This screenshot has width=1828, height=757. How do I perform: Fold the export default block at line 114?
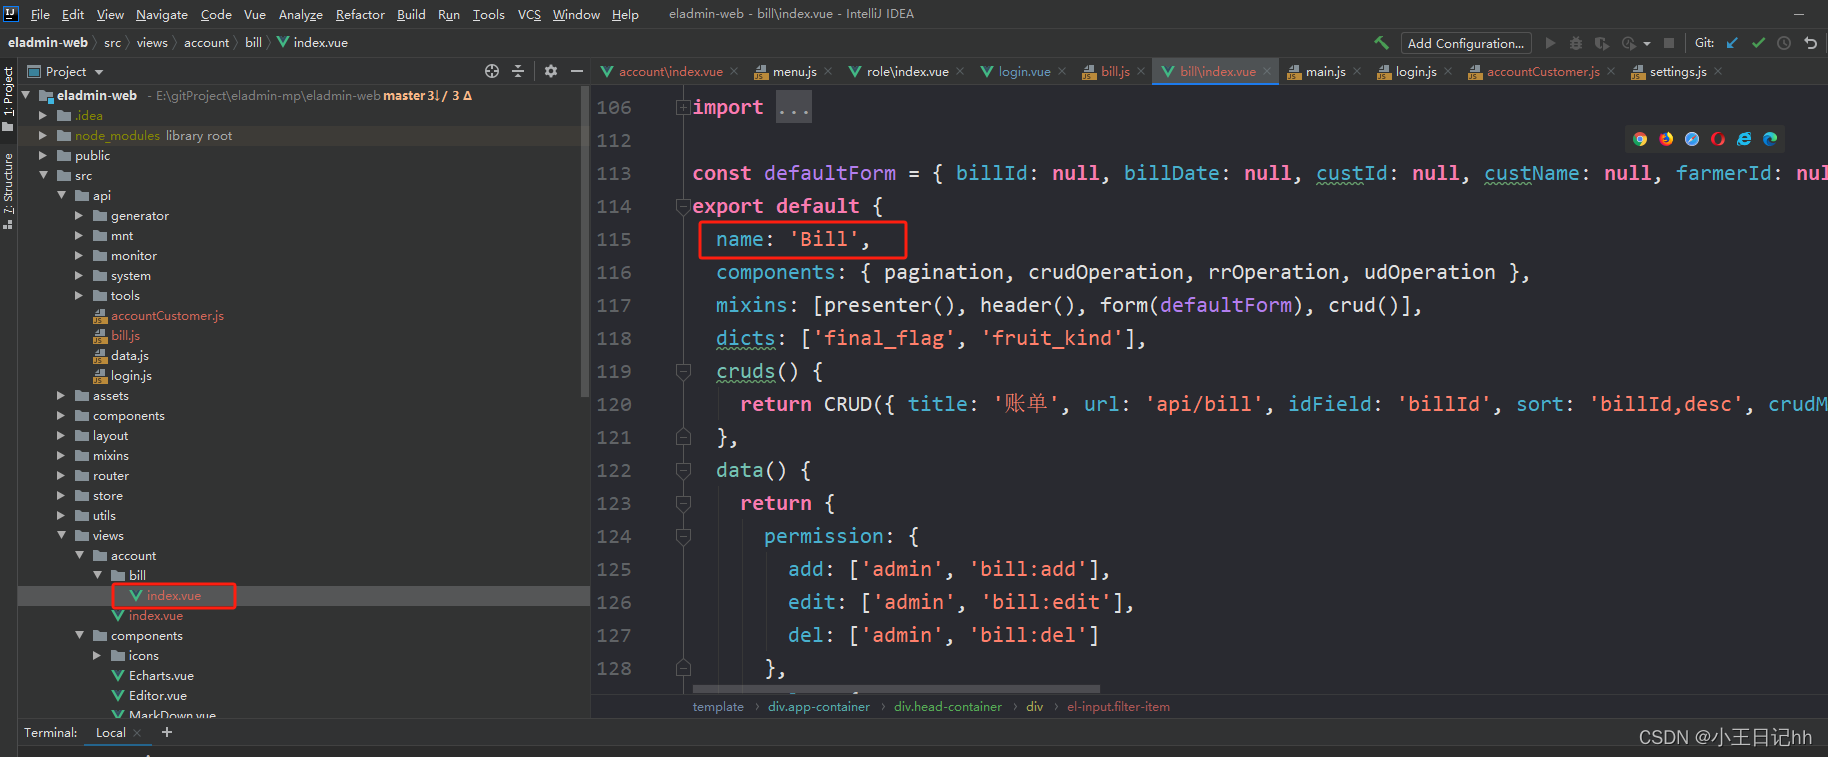tap(683, 206)
